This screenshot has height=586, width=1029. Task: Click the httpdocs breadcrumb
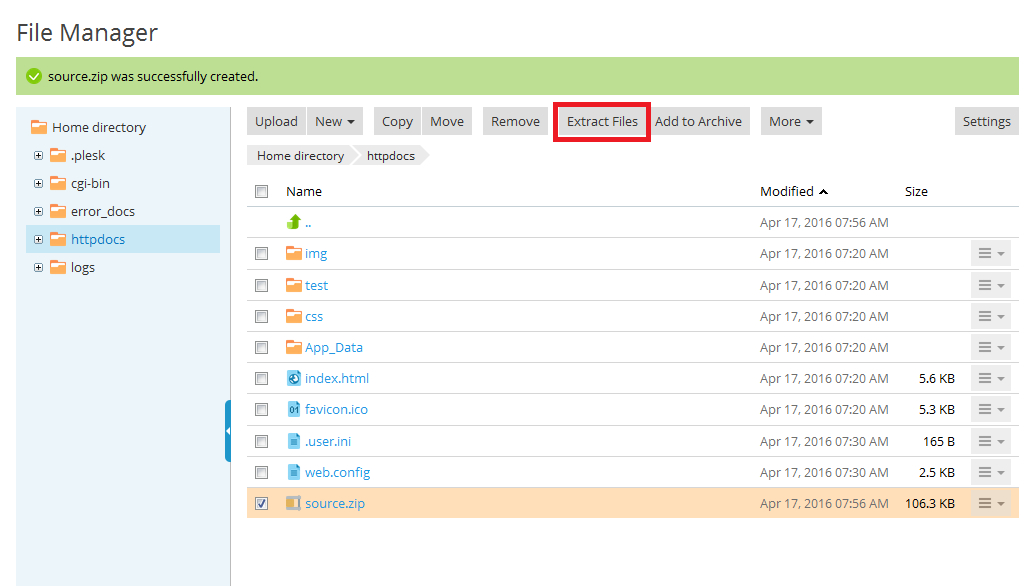(x=391, y=156)
